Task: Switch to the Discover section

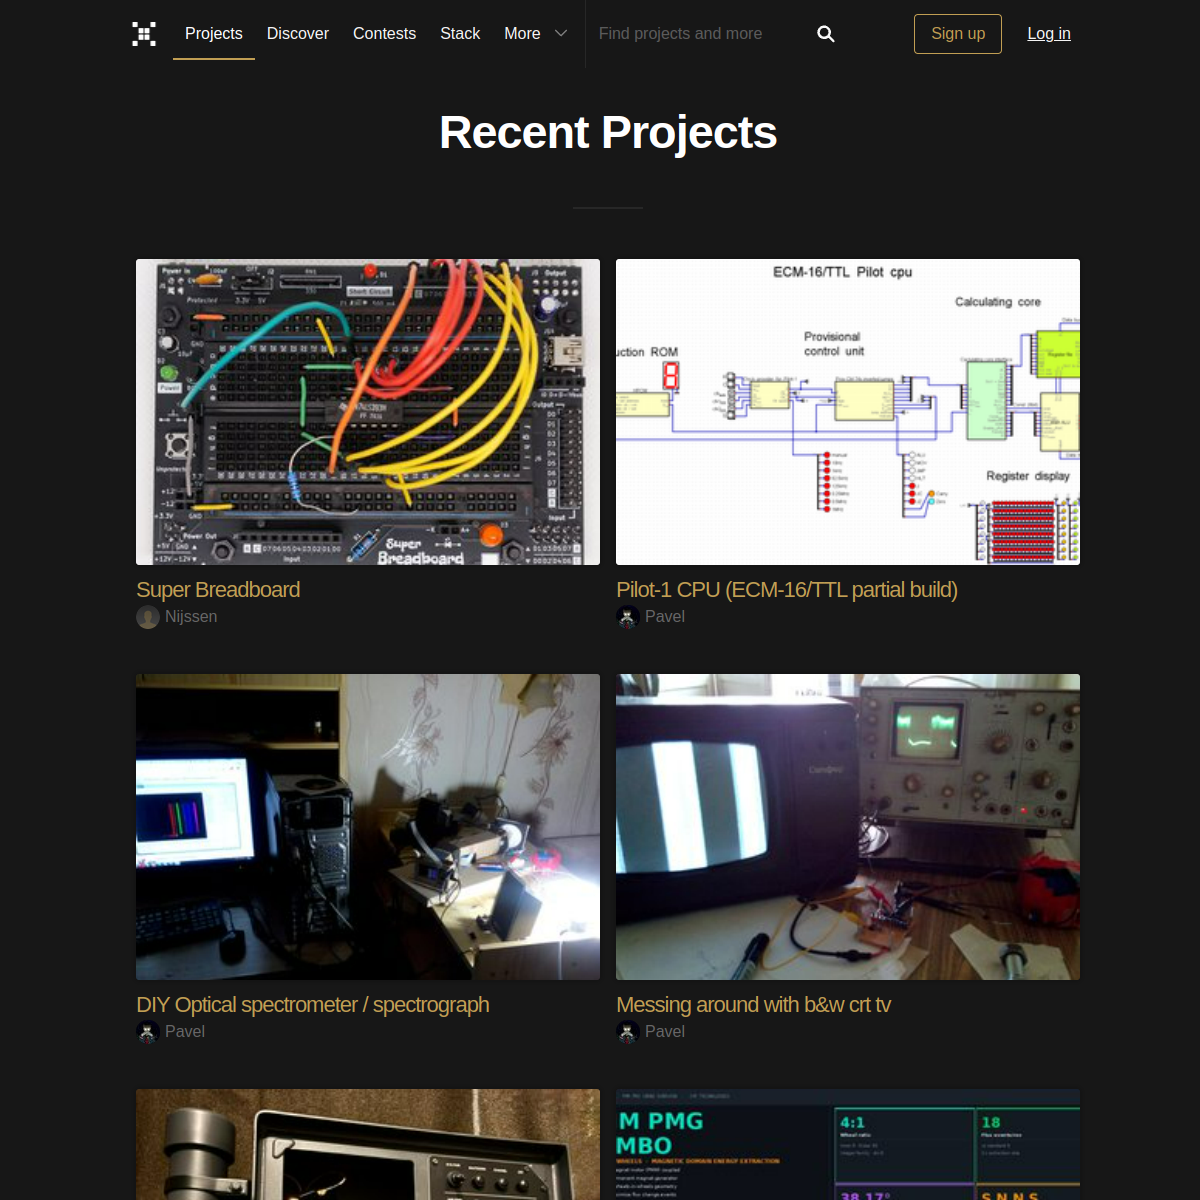Action: (297, 33)
